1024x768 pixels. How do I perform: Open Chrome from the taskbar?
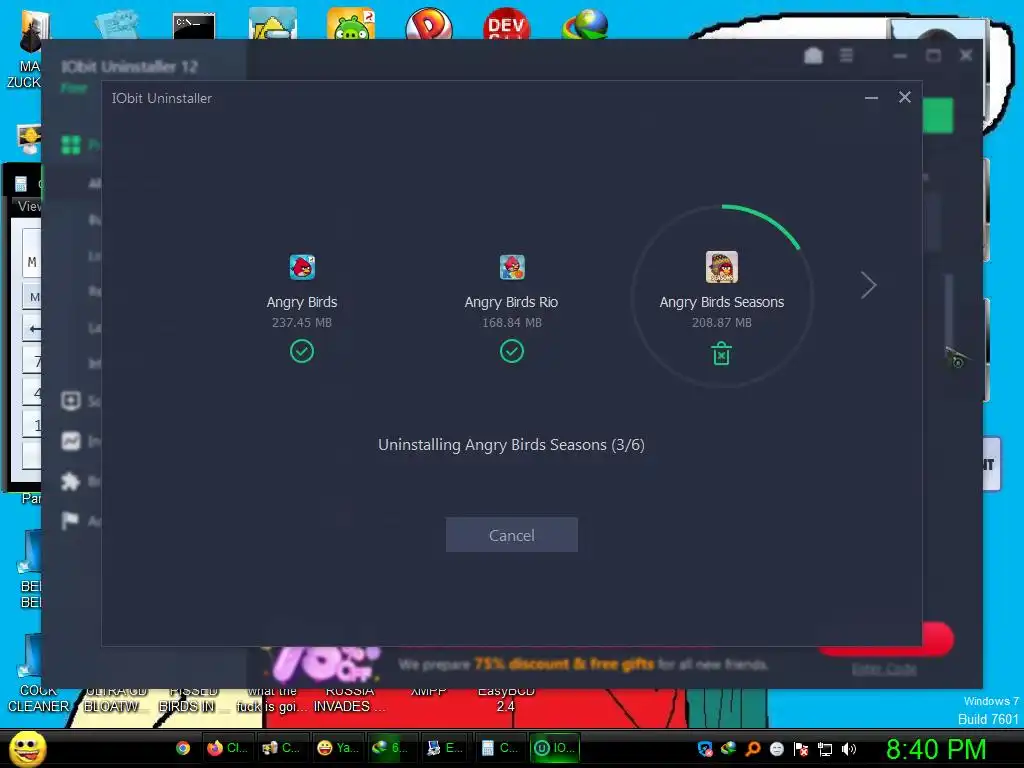(x=183, y=748)
